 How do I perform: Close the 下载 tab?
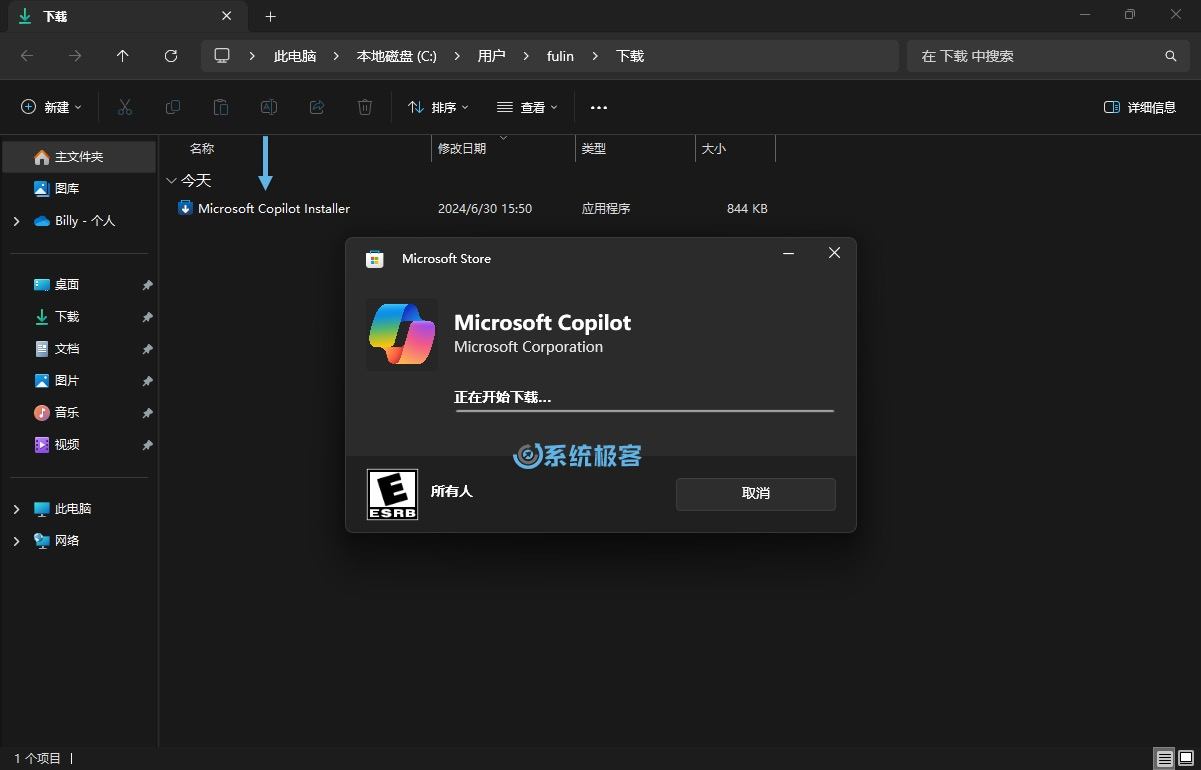227,16
